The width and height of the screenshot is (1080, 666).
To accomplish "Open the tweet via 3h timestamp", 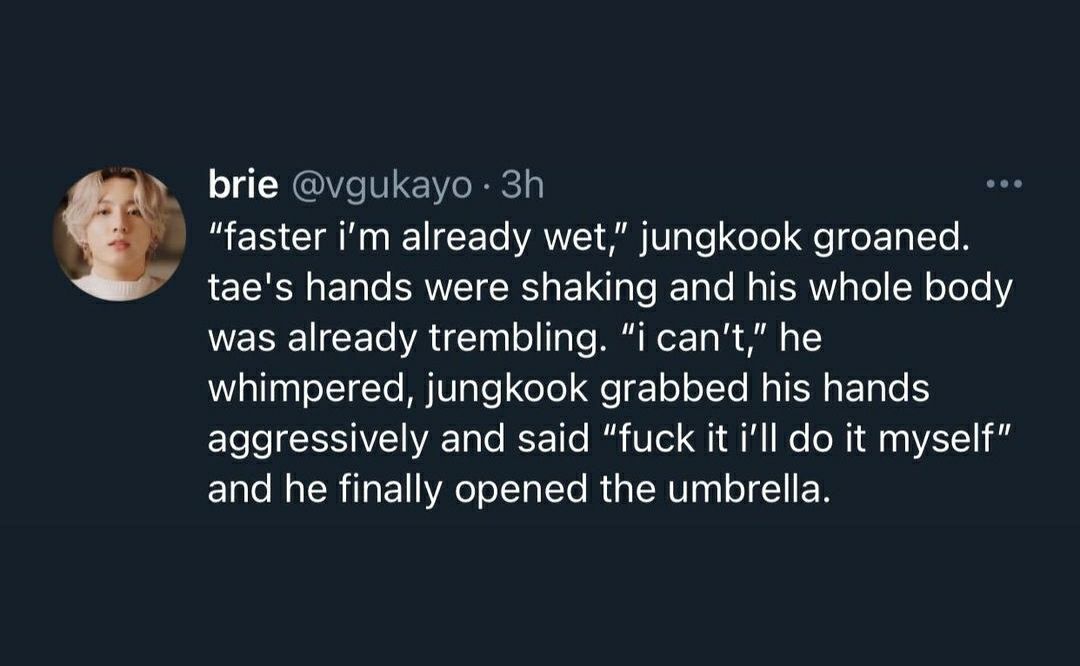I will [522, 185].
